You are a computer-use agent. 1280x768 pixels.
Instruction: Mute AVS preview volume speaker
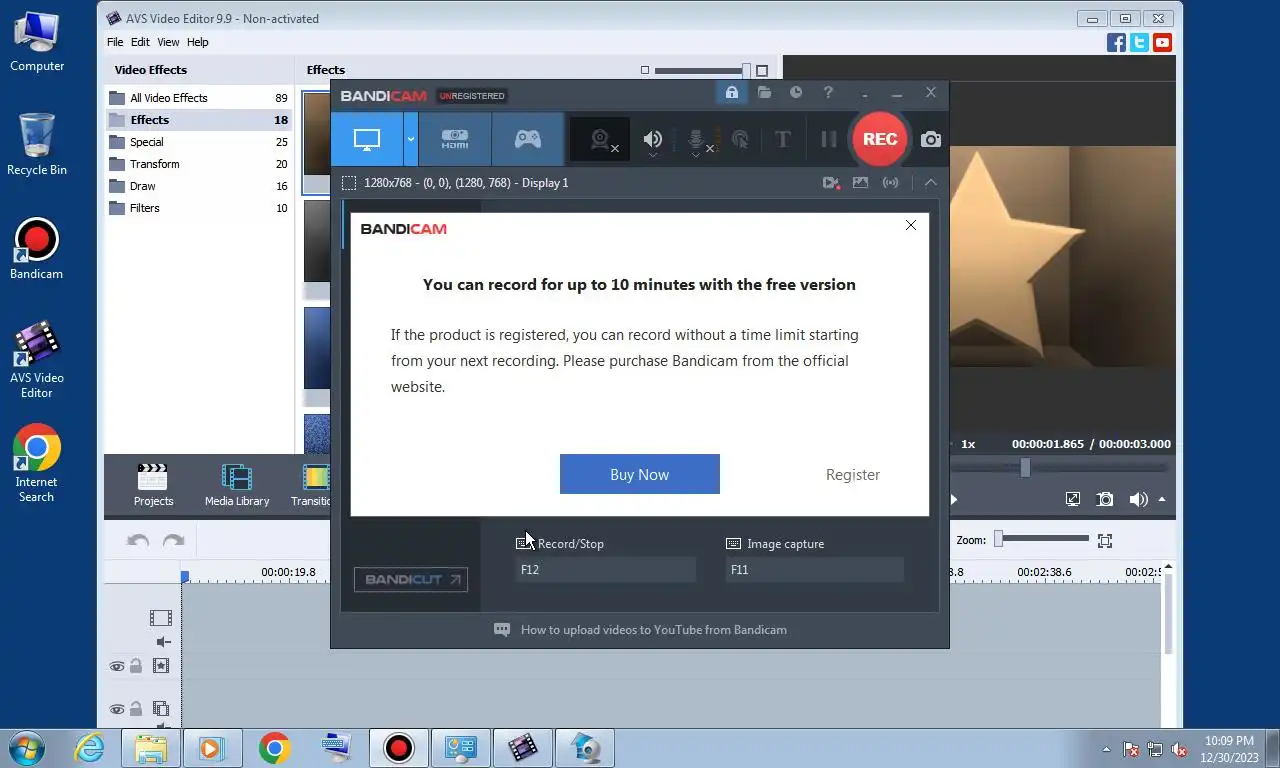[1138, 499]
